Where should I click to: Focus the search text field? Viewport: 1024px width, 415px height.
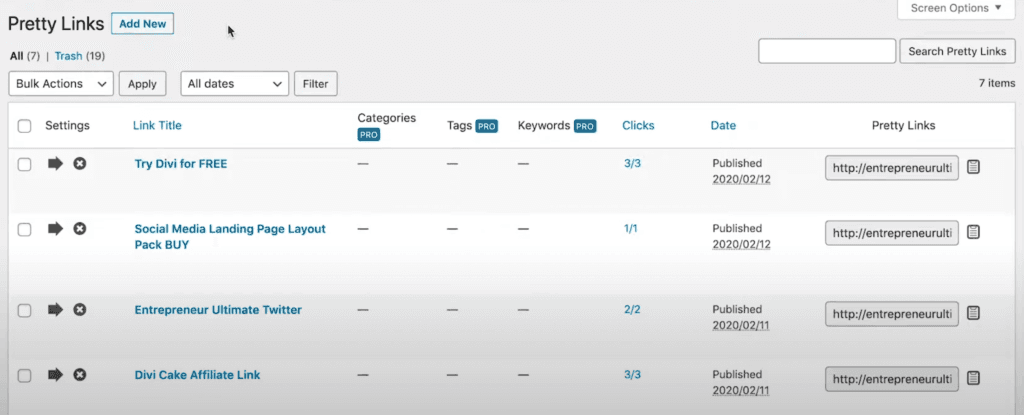tap(827, 51)
